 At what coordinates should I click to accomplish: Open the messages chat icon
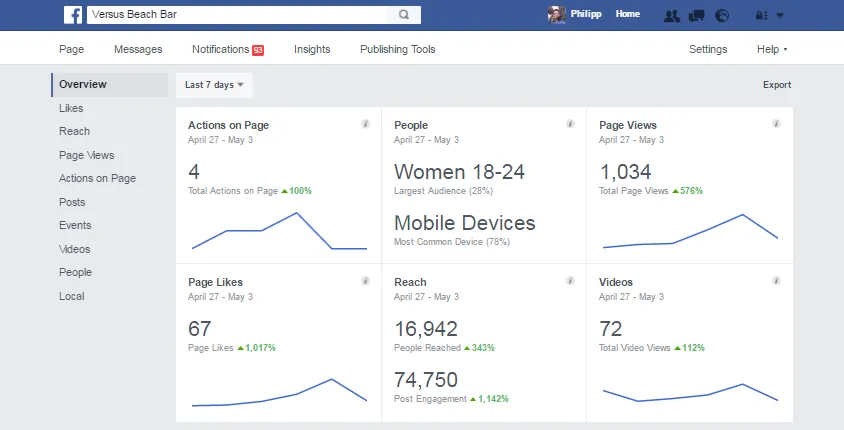tap(697, 16)
